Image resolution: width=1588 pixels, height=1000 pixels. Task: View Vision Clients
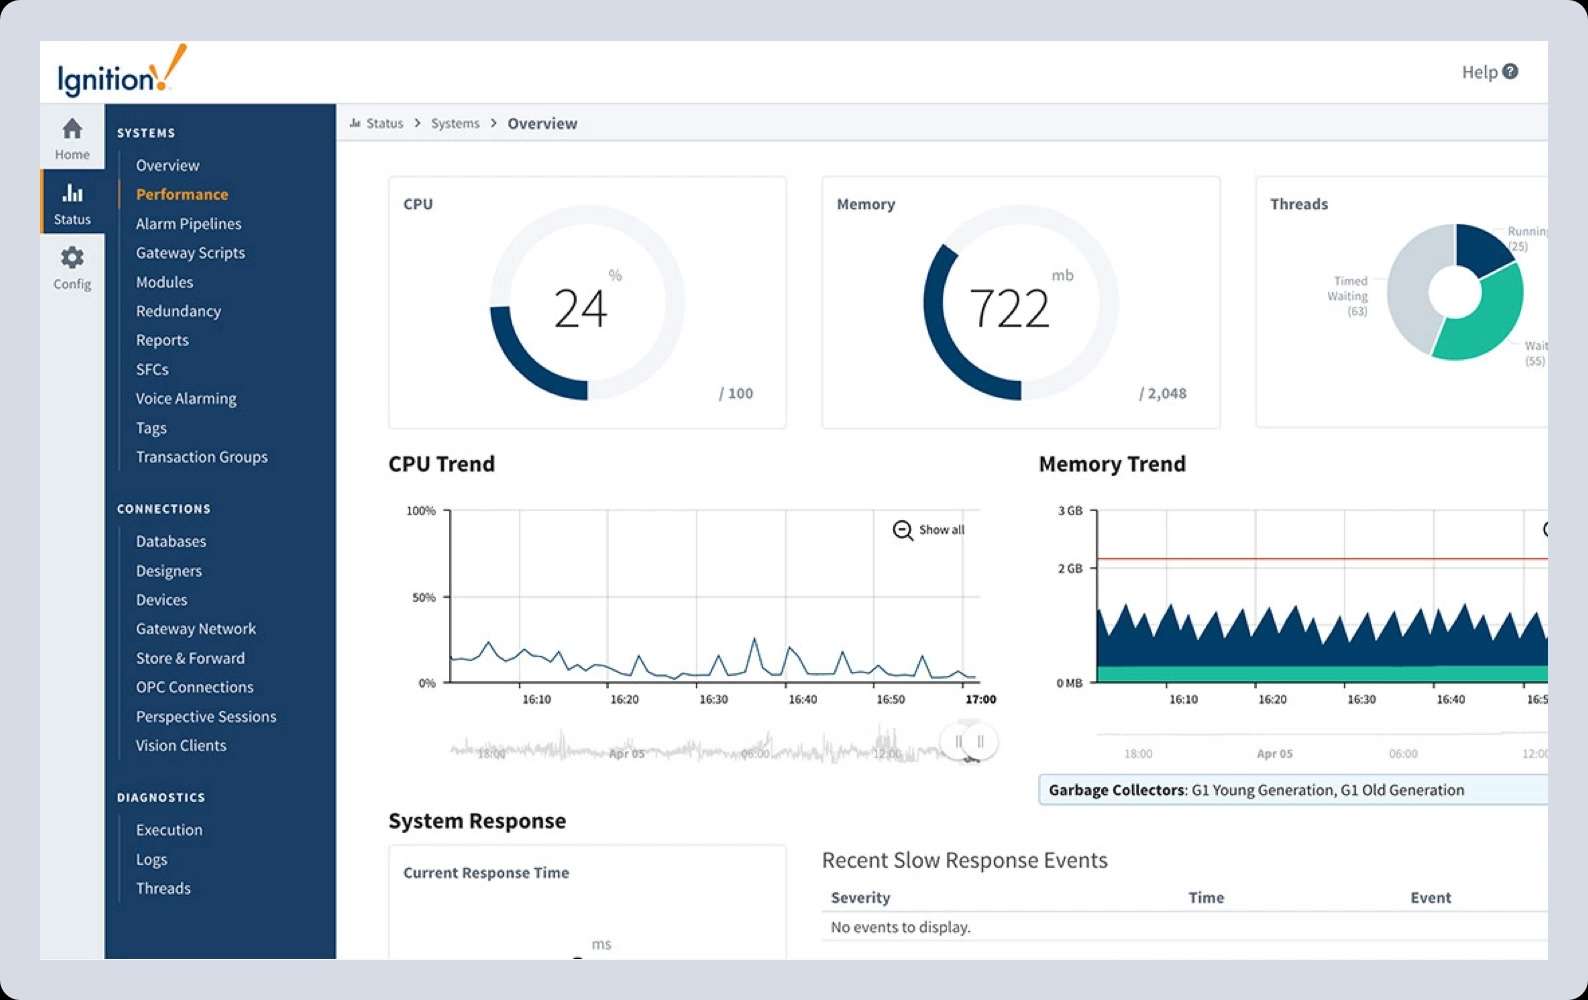(x=181, y=746)
